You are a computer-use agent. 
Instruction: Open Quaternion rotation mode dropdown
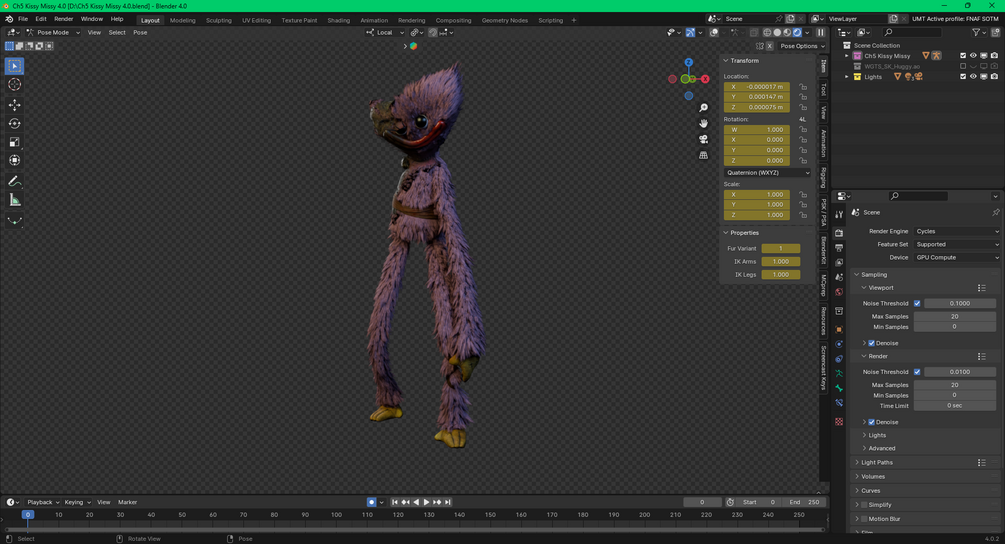[x=767, y=173]
